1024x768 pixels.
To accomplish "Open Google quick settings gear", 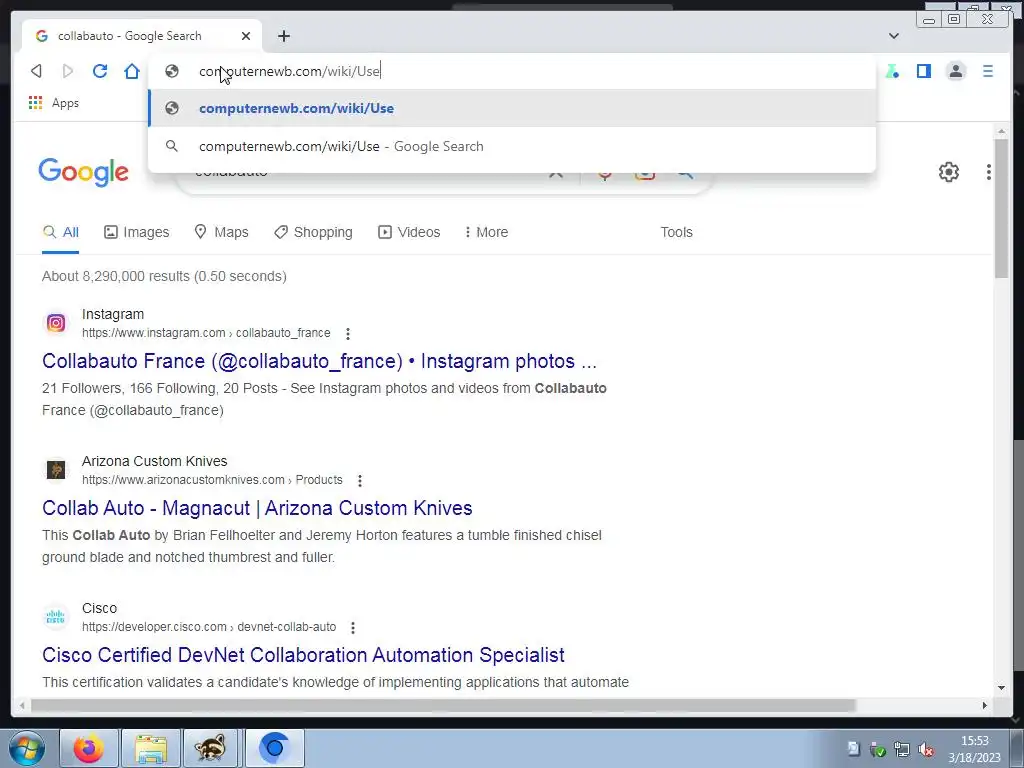I will 949,172.
